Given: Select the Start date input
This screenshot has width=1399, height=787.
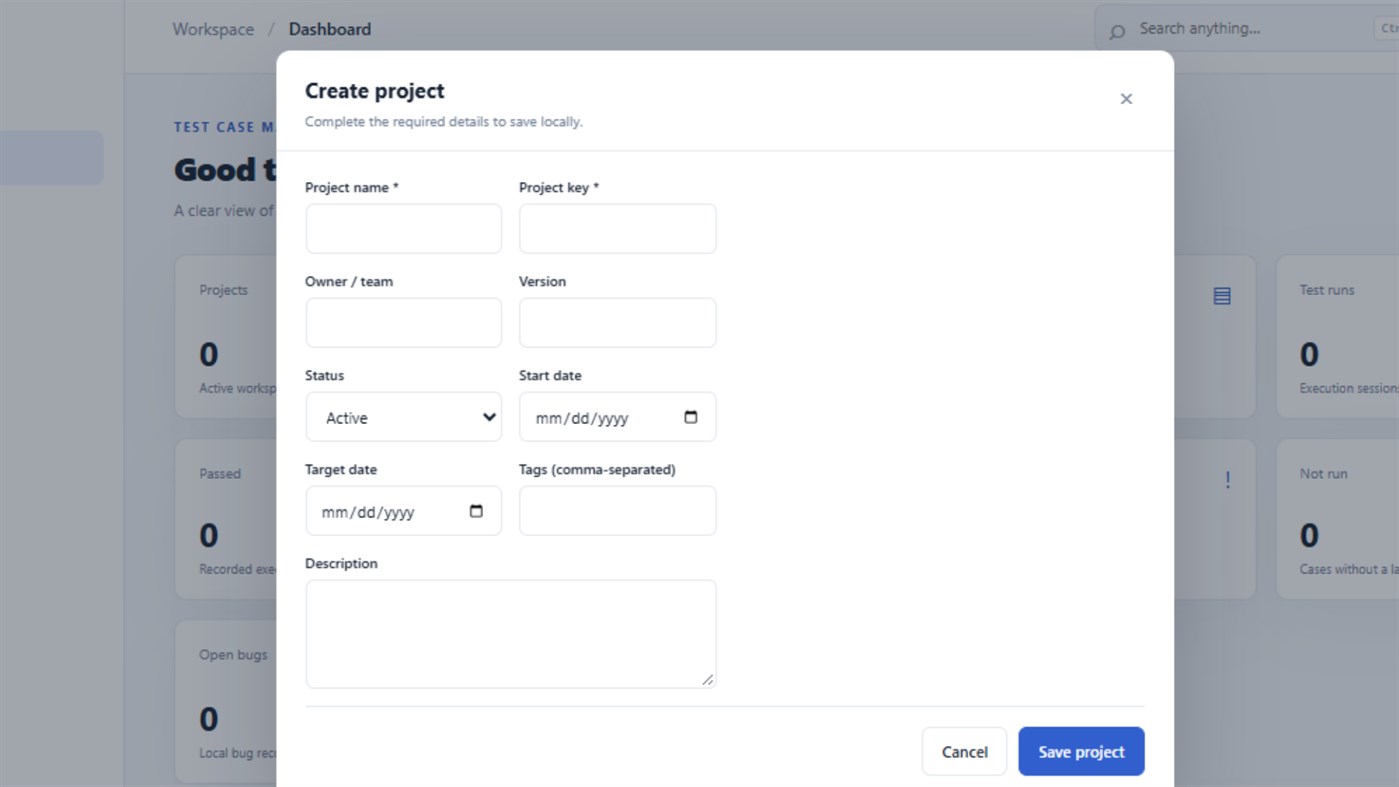Looking at the screenshot, I should tap(618, 417).
